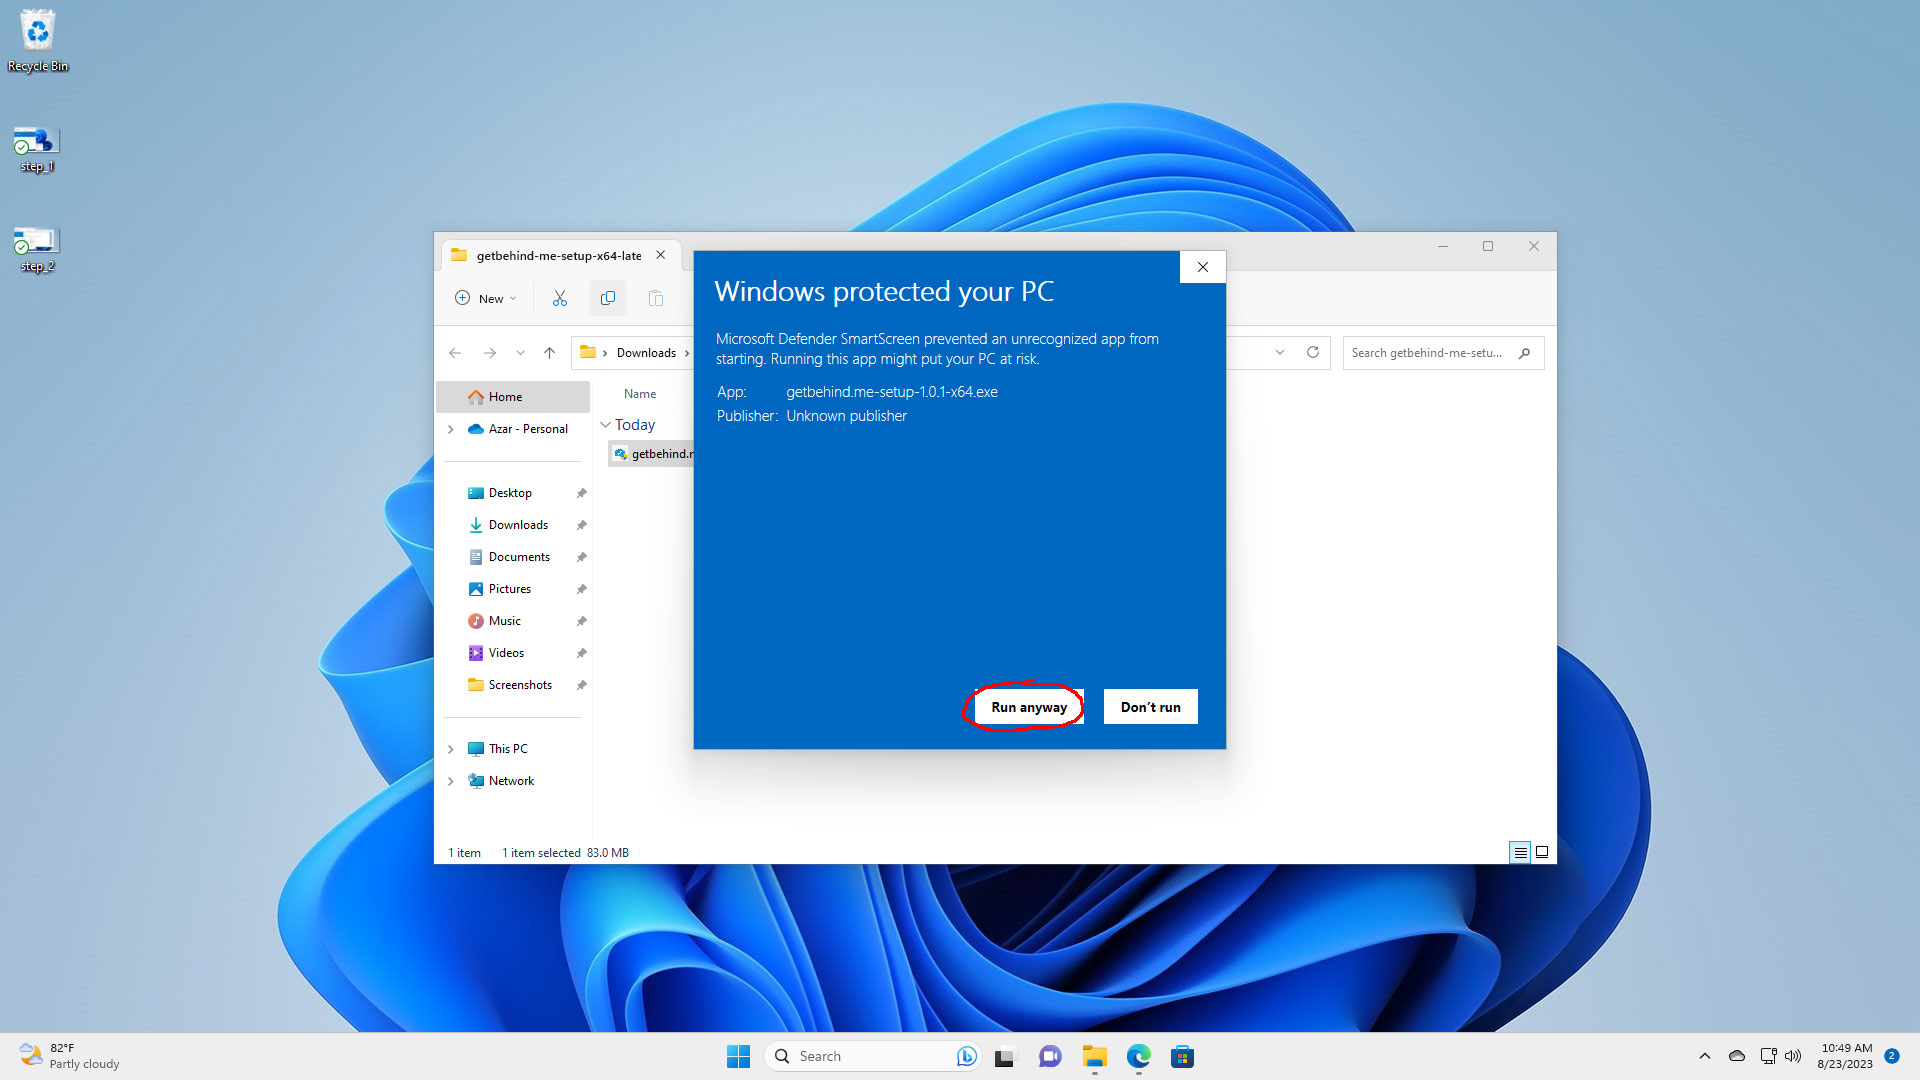Close the SmartScreen dialog with X
This screenshot has height=1080, width=1920.
(x=1203, y=267)
